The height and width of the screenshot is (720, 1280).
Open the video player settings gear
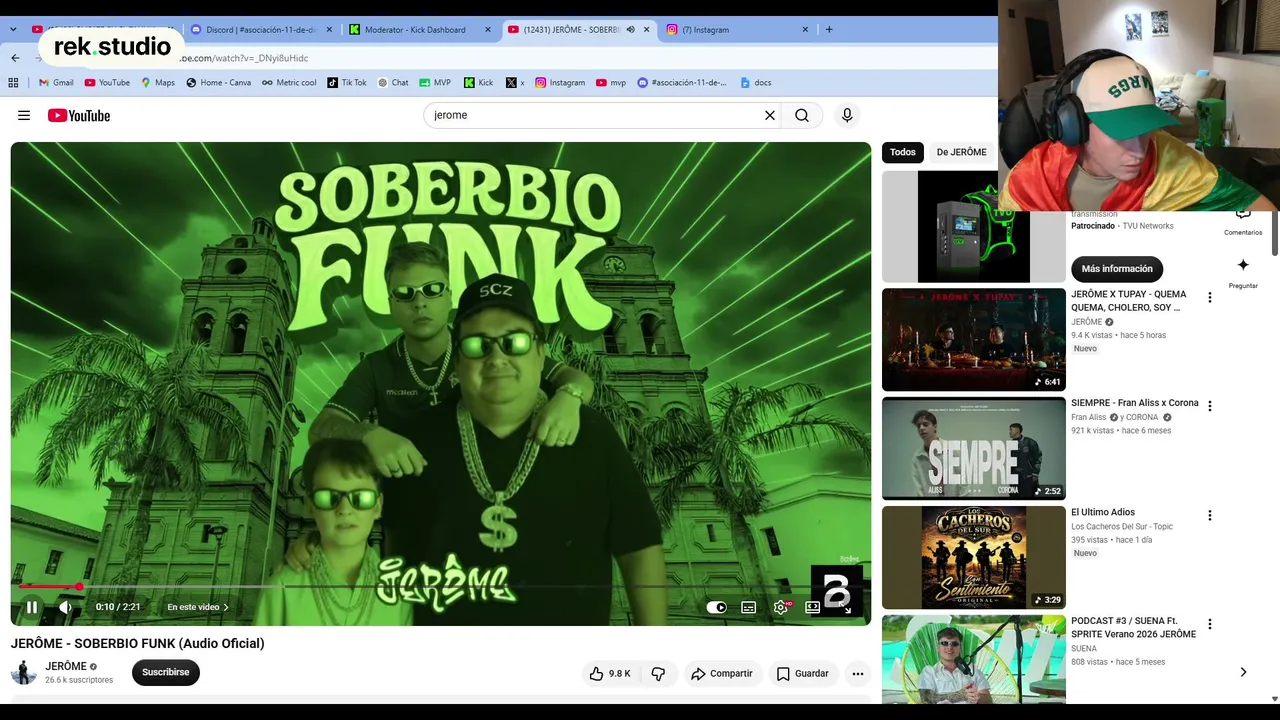(781, 607)
